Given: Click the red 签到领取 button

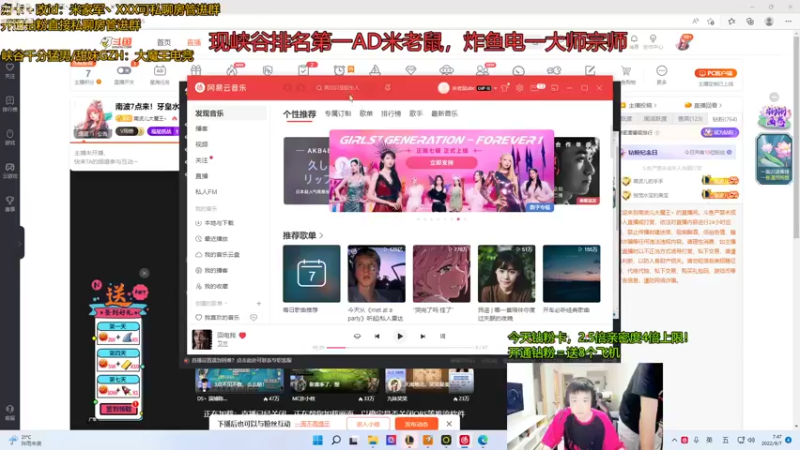Looking at the screenshot, I should [x=118, y=409].
